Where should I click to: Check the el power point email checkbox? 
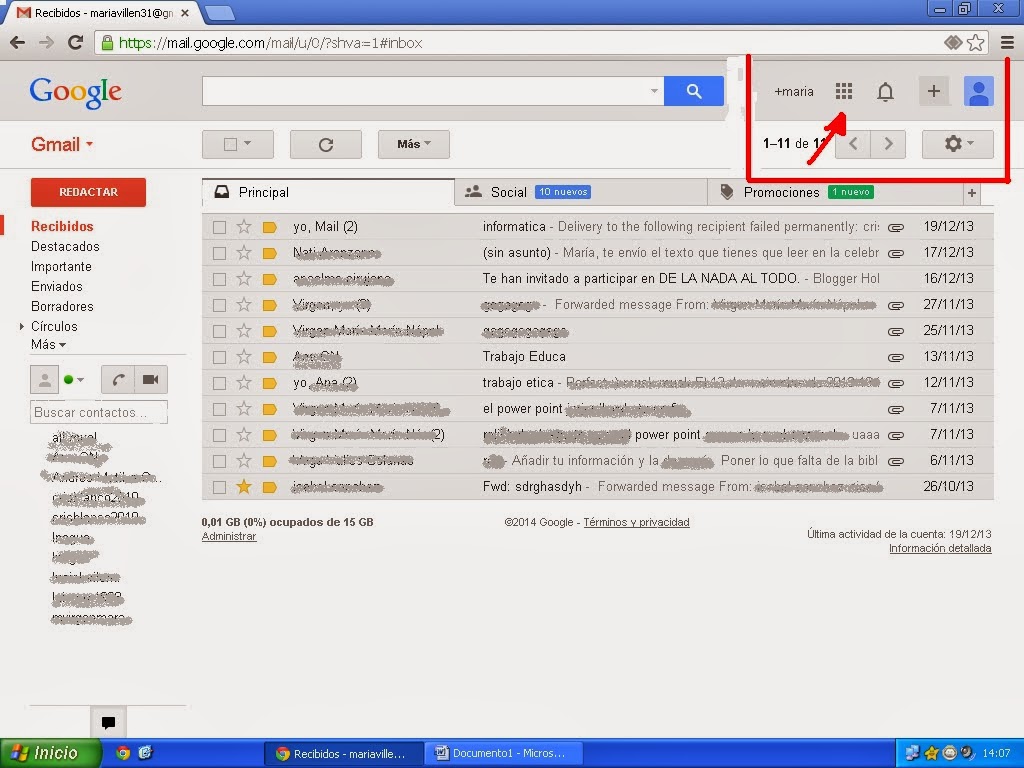[x=219, y=409]
